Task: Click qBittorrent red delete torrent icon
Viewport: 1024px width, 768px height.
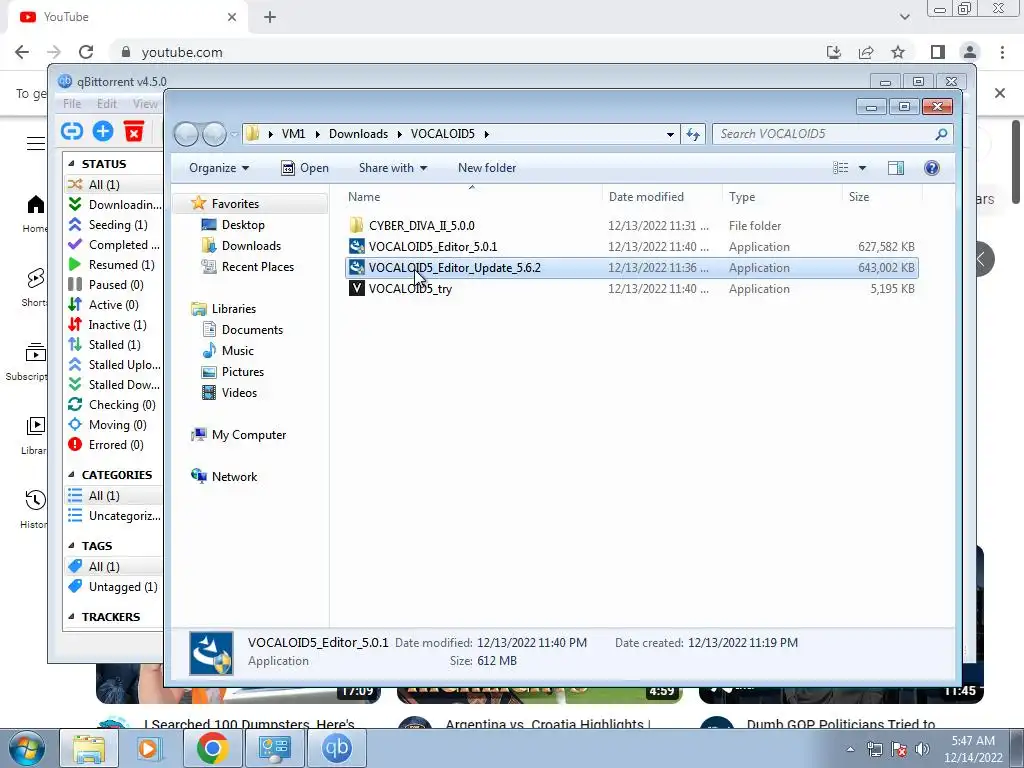Action: (x=134, y=131)
